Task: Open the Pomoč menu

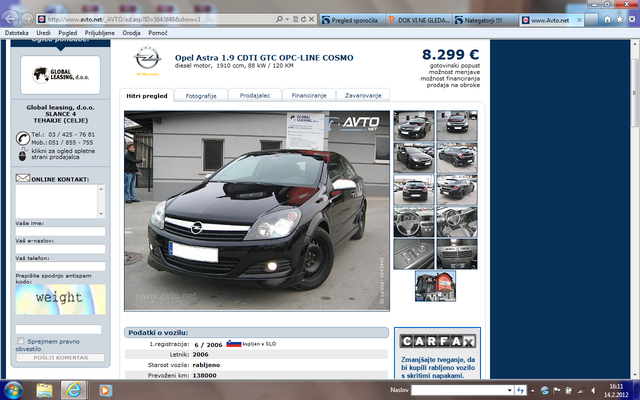Action: [x=158, y=33]
